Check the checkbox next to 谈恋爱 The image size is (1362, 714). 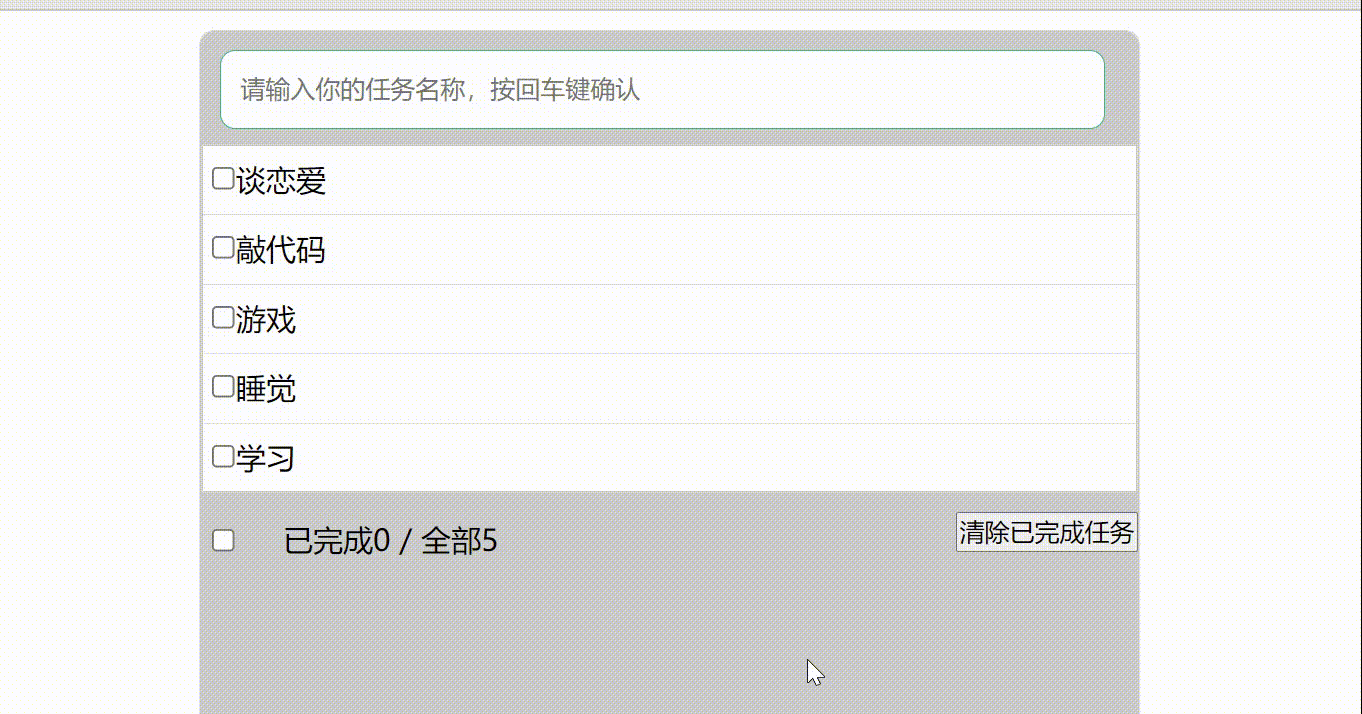(221, 176)
